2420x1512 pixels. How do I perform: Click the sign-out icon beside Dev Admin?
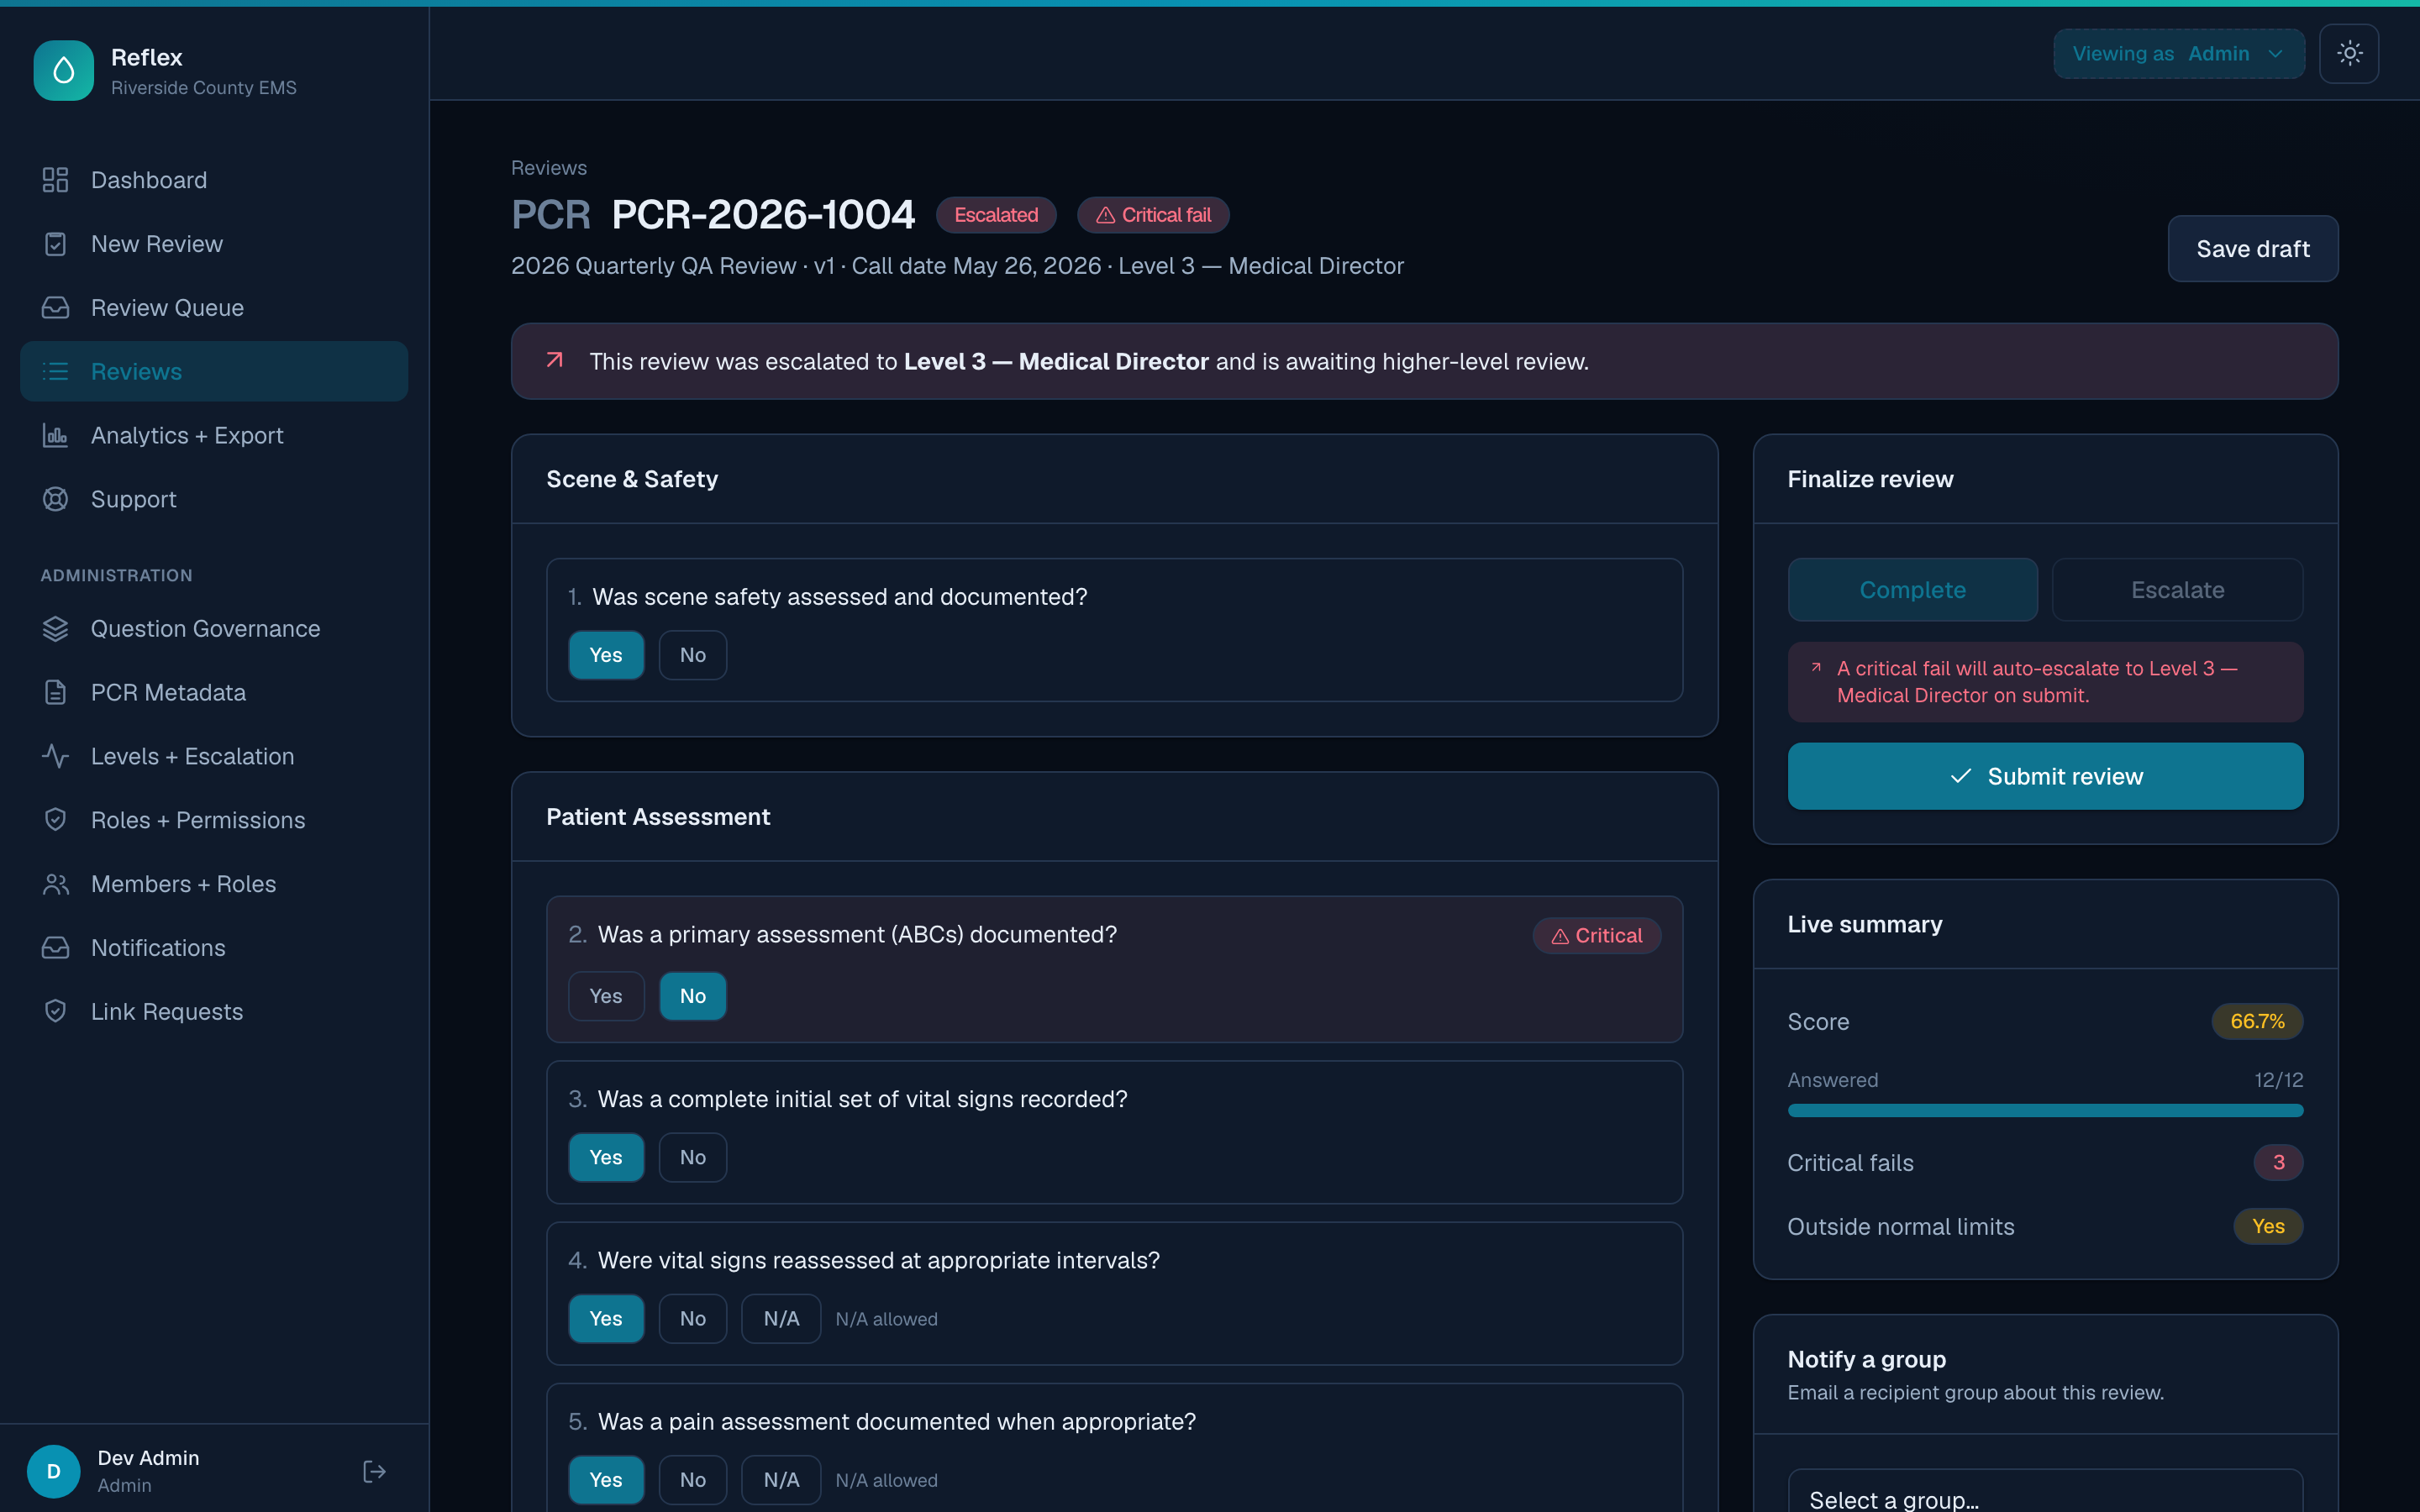pyautogui.click(x=374, y=1471)
